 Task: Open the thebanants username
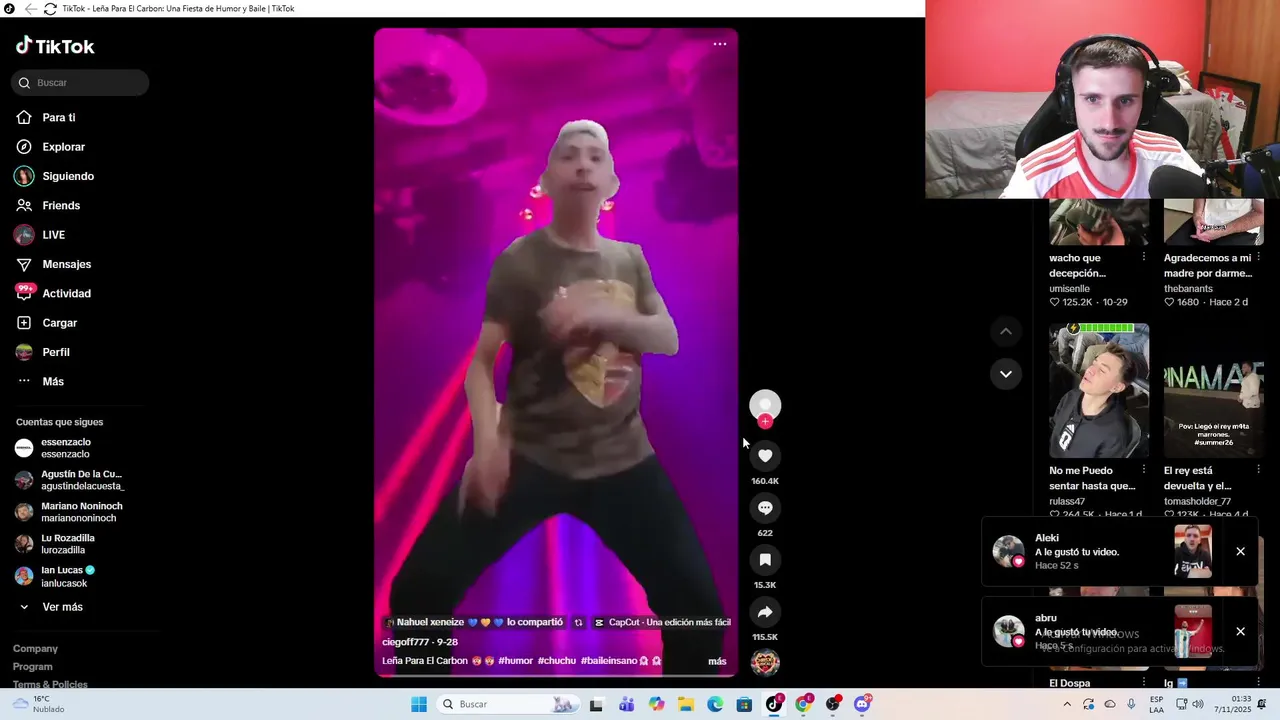[x=1188, y=289]
